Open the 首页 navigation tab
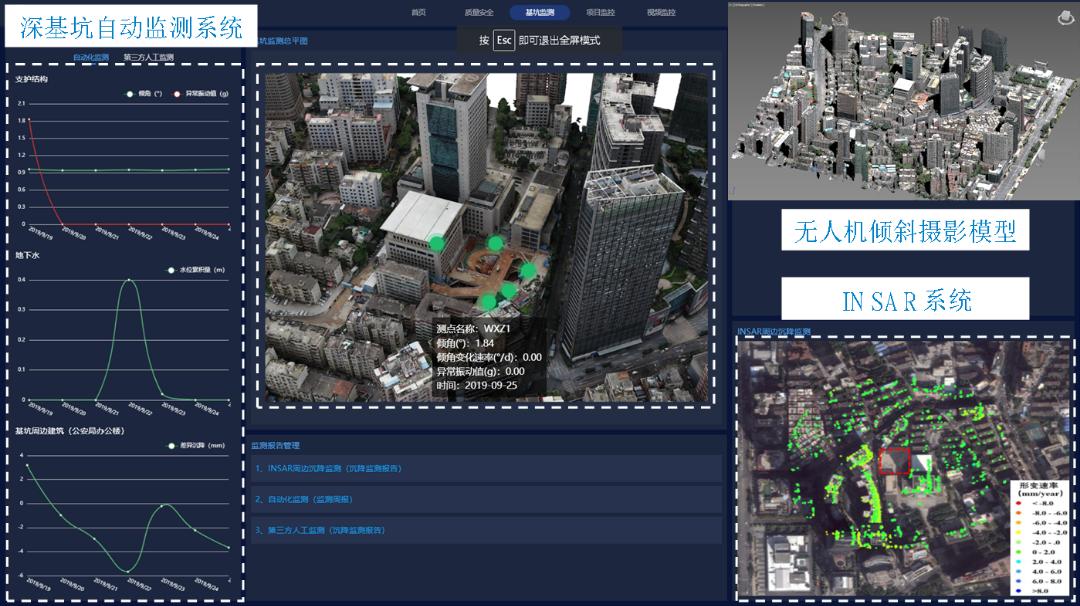Viewport: 1080px width, 606px height. (x=418, y=13)
